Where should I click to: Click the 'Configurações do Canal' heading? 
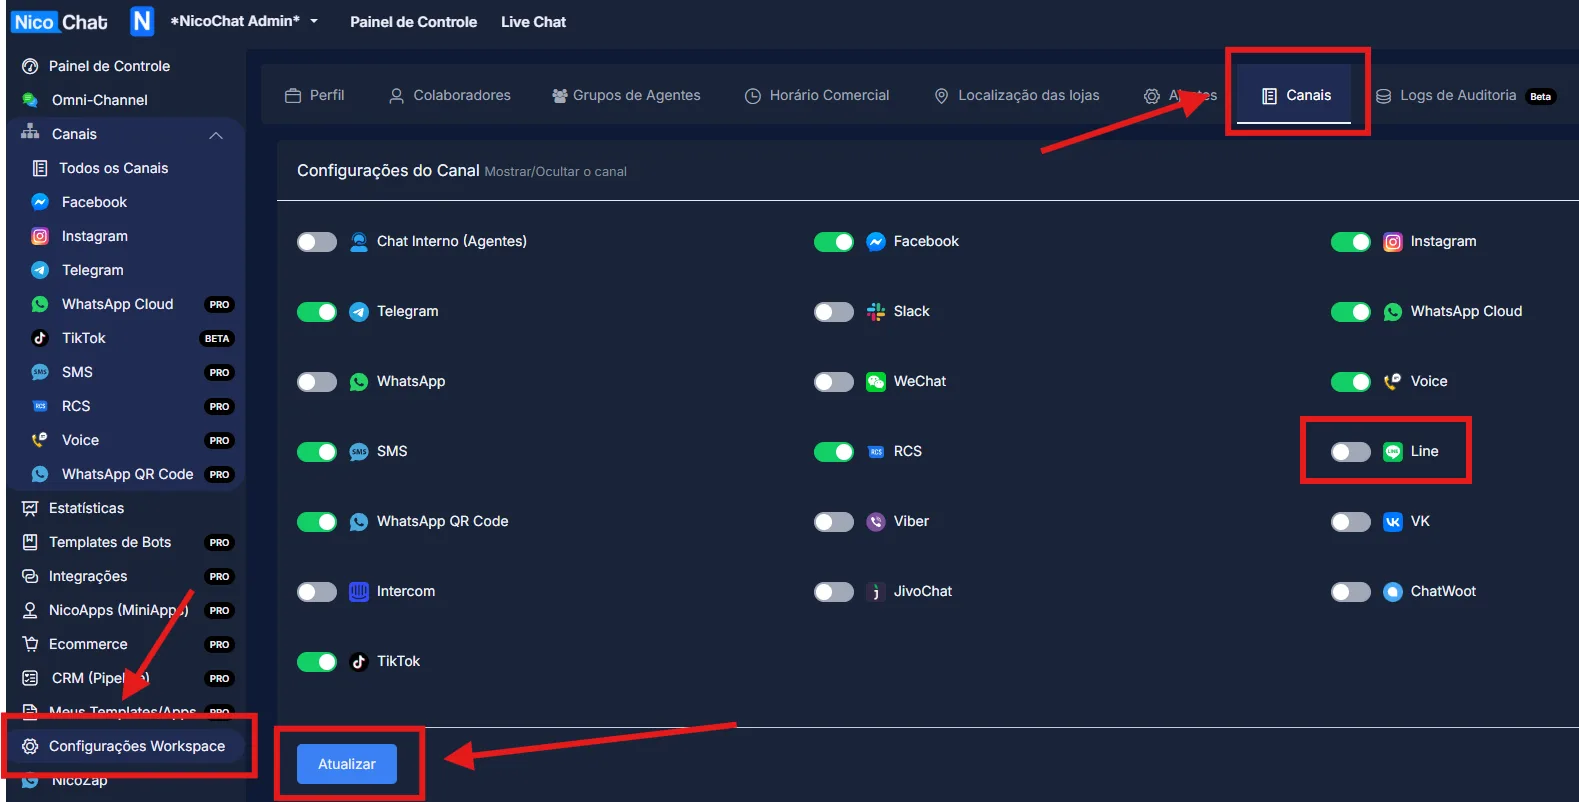pos(388,170)
